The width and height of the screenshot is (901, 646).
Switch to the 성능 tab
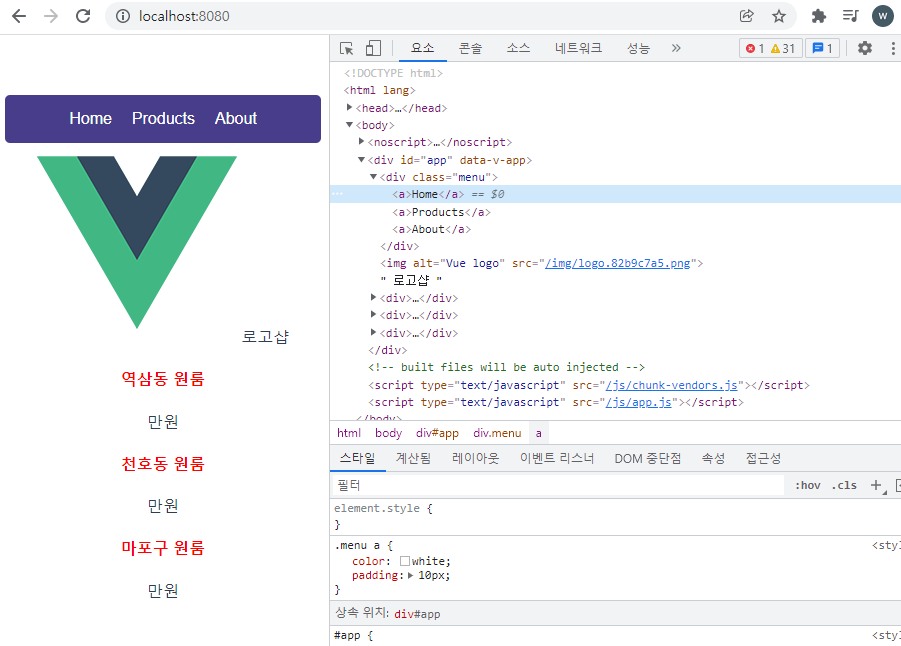click(x=638, y=48)
